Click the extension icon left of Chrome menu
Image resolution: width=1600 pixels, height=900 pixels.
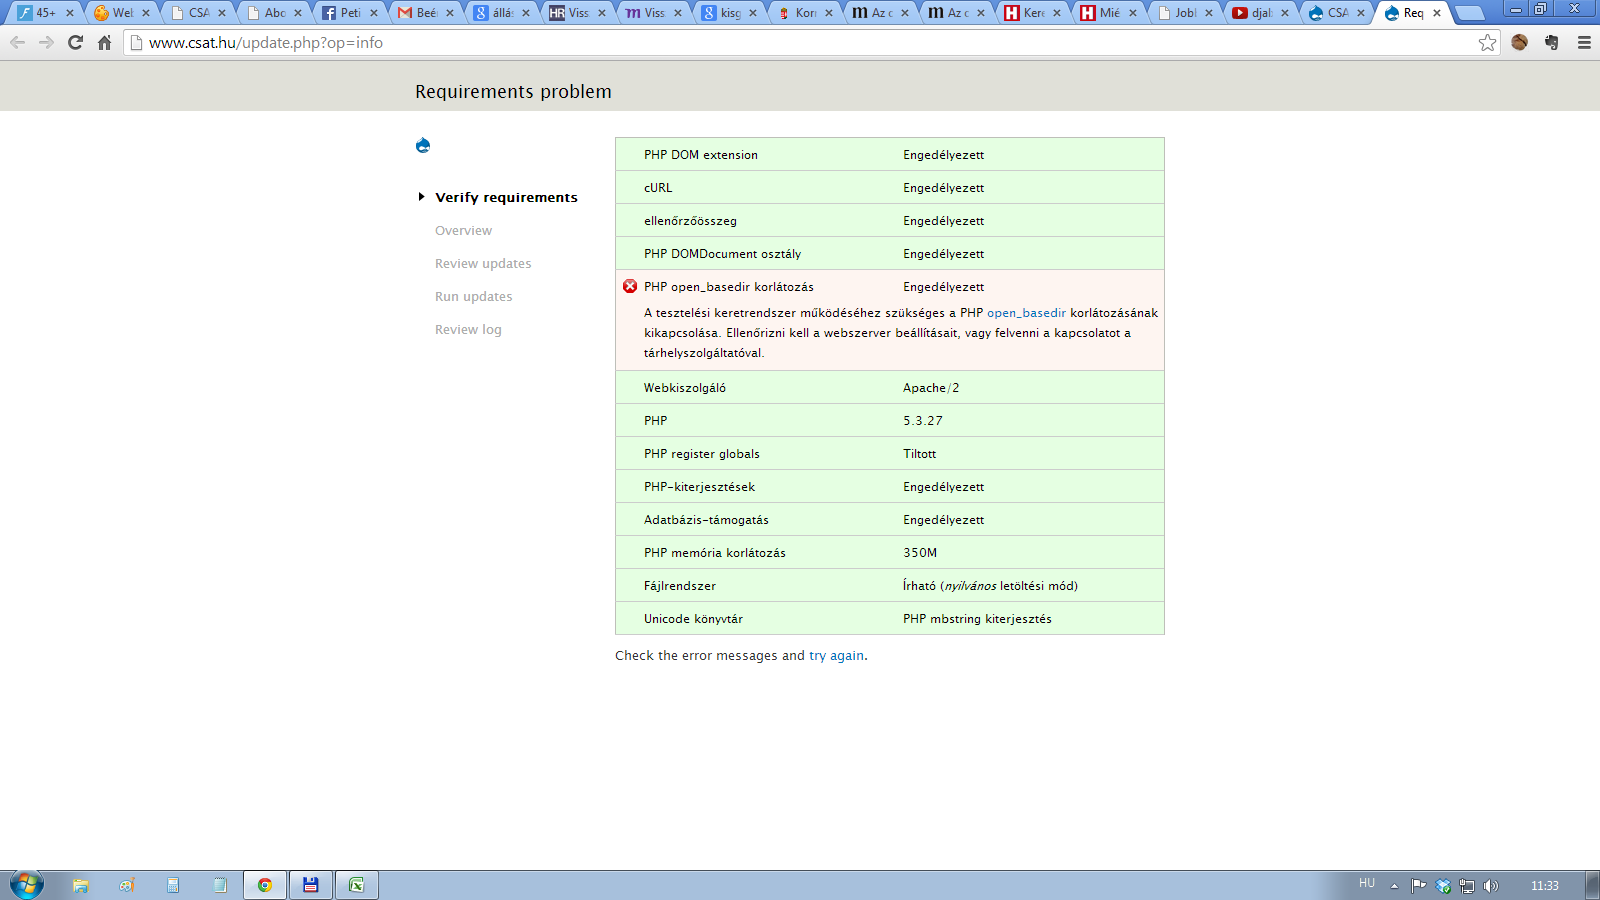[1552, 43]
